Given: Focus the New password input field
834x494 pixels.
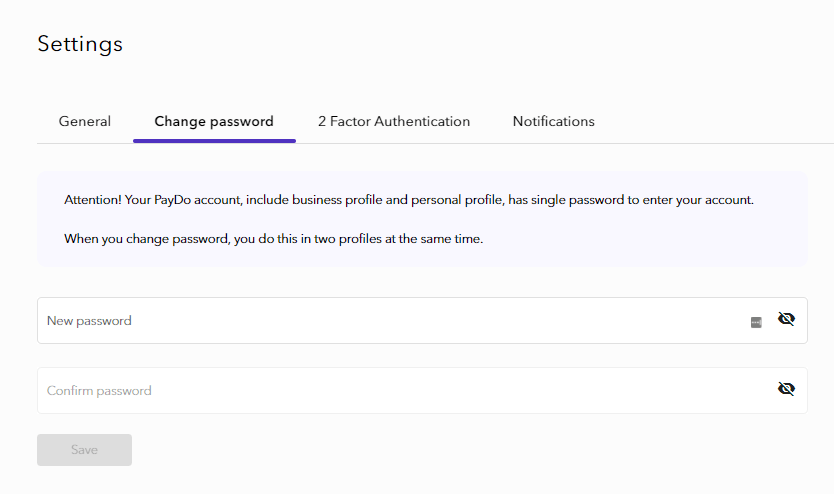Looking at the screenshot, I should point(390,321).
